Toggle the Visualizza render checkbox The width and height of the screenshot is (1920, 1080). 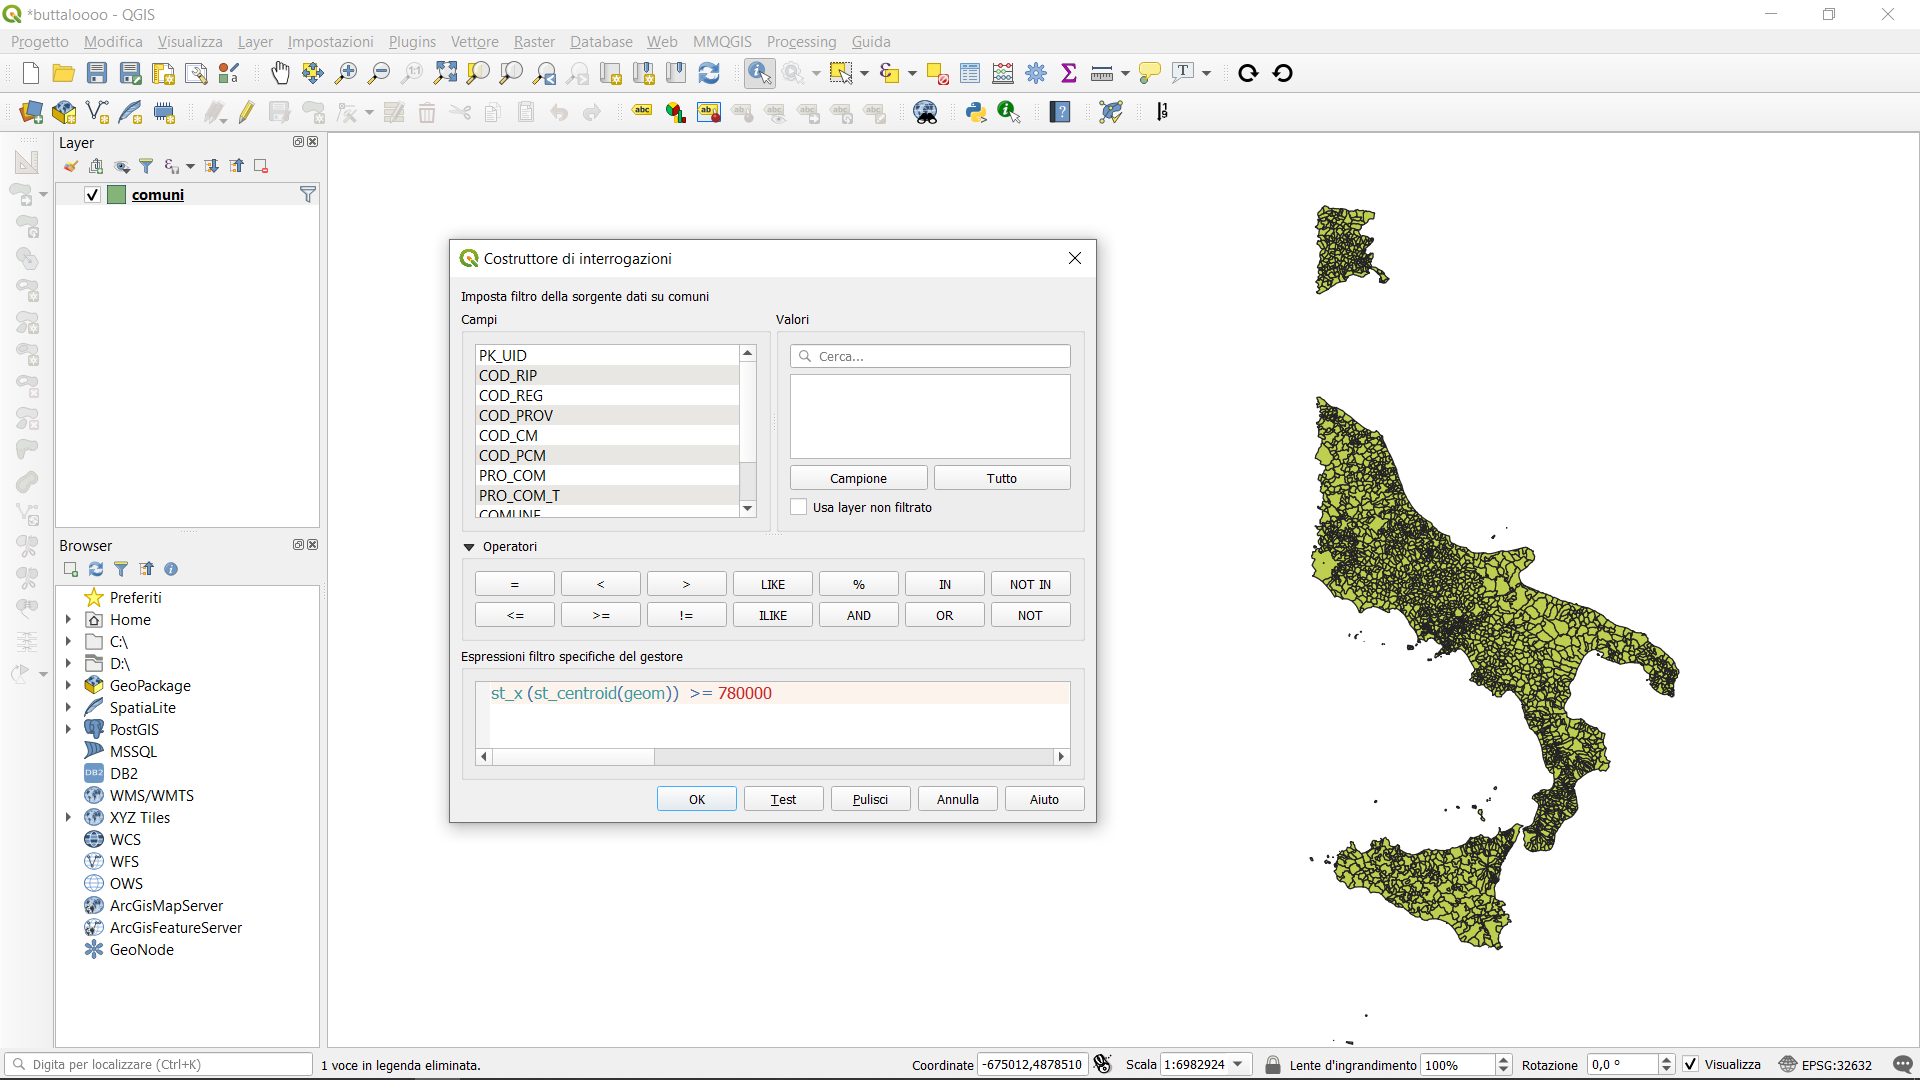click(x=1690, y=1064)
